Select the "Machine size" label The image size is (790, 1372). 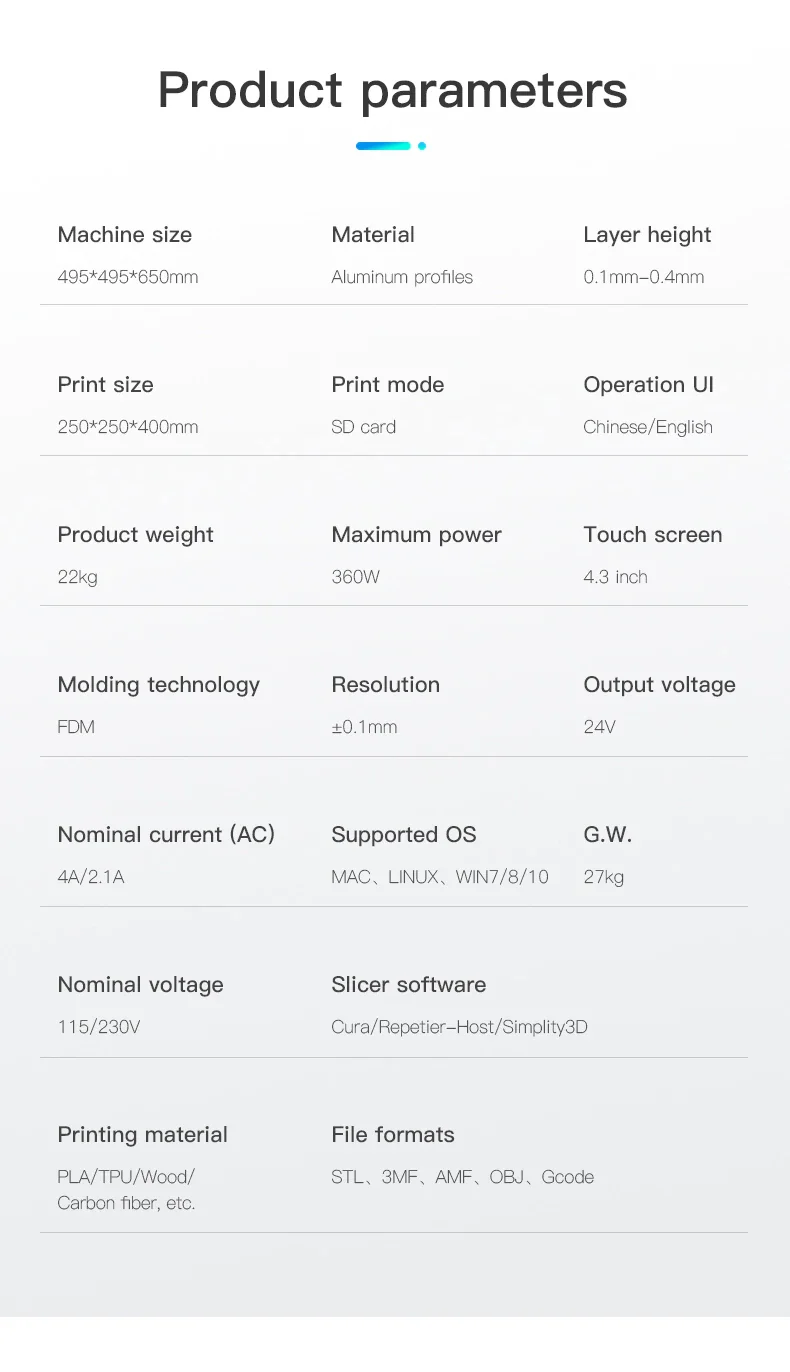click(125, 235)
